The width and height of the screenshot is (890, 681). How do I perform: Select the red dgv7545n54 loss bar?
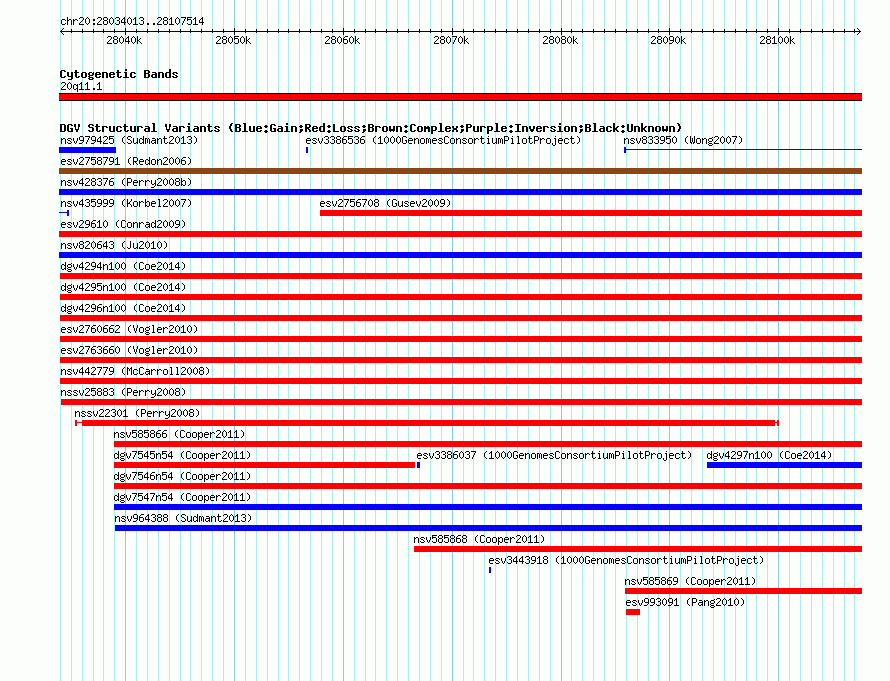(265, 465)
